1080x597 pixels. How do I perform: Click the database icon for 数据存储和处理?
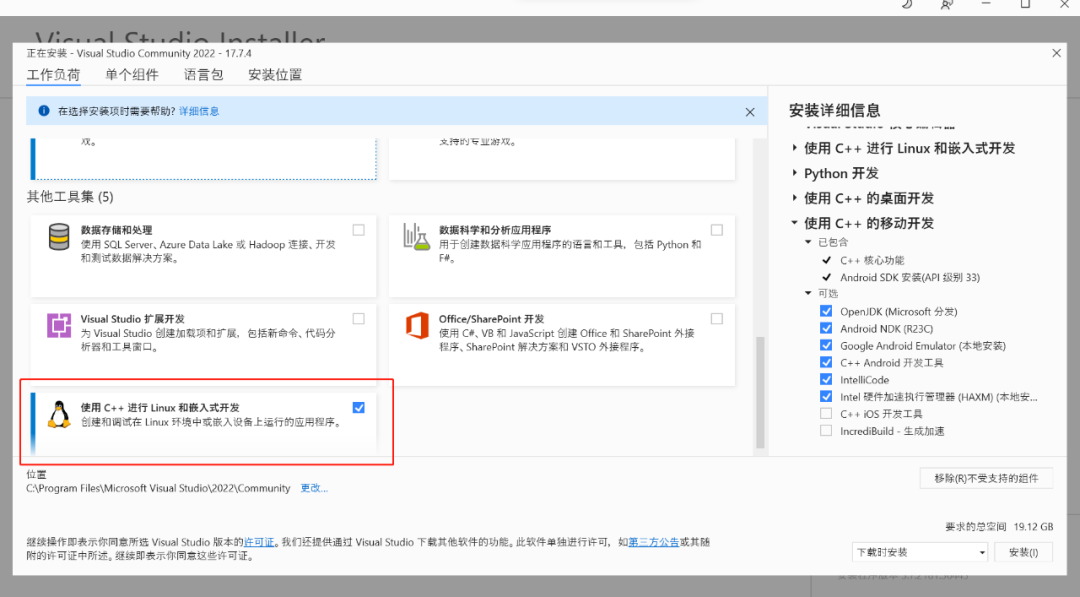[x=59, y=237]
